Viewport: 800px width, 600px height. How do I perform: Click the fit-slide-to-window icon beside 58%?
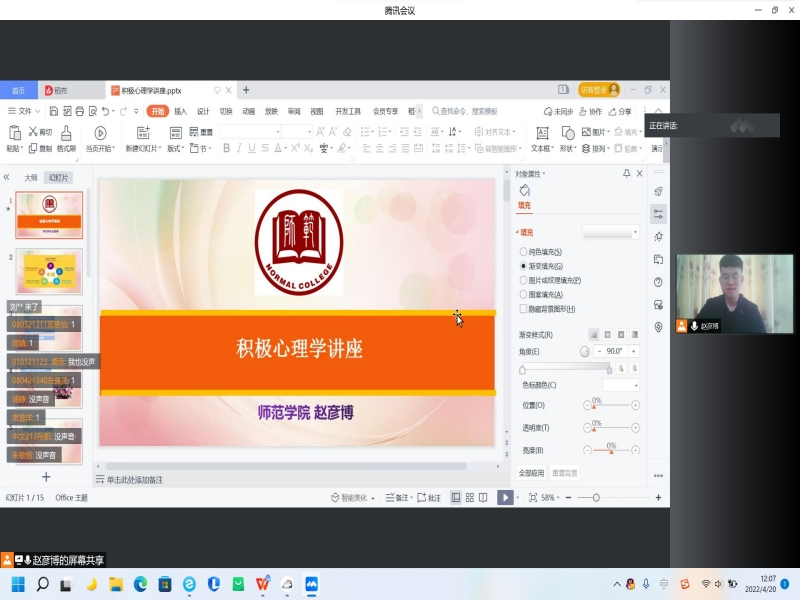533,497
